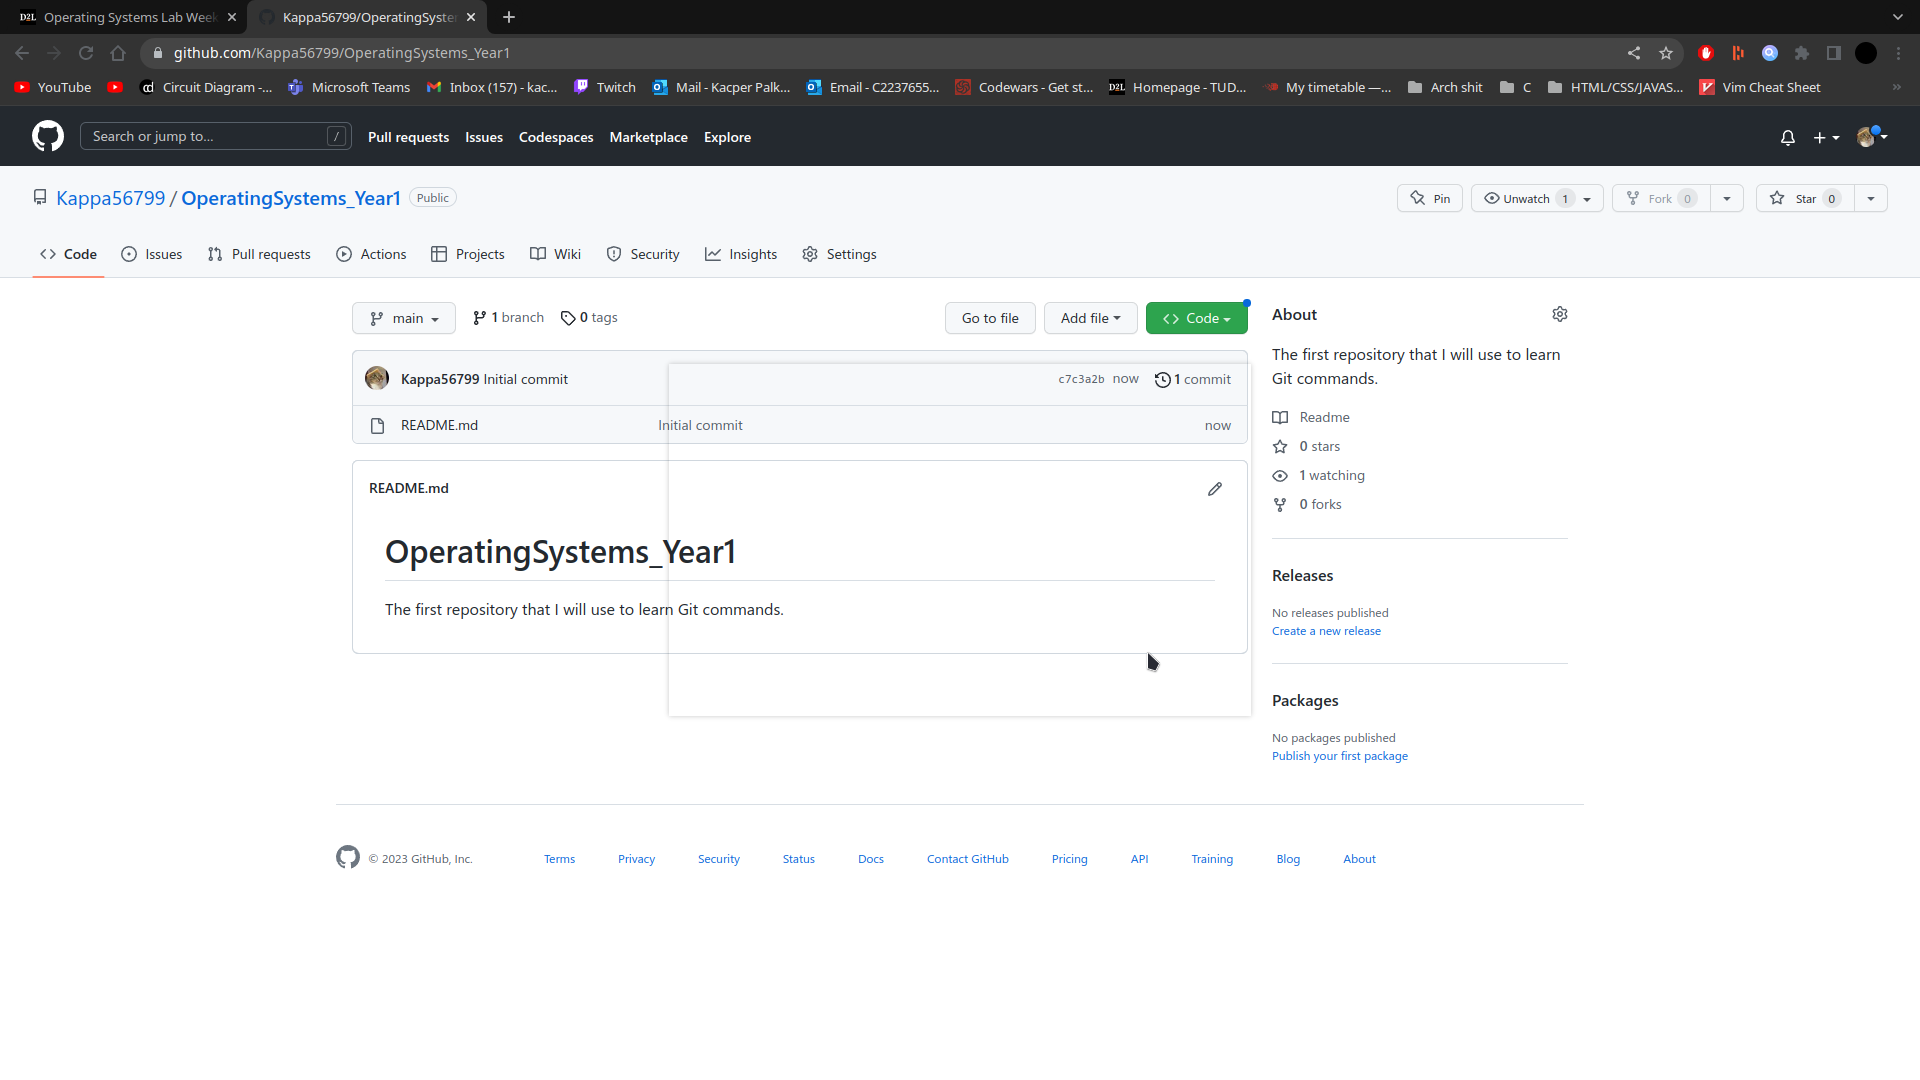Click the GitHub logo in the header
Image resolution: width=1920 pixels, height=1080 pixels.
46,136
